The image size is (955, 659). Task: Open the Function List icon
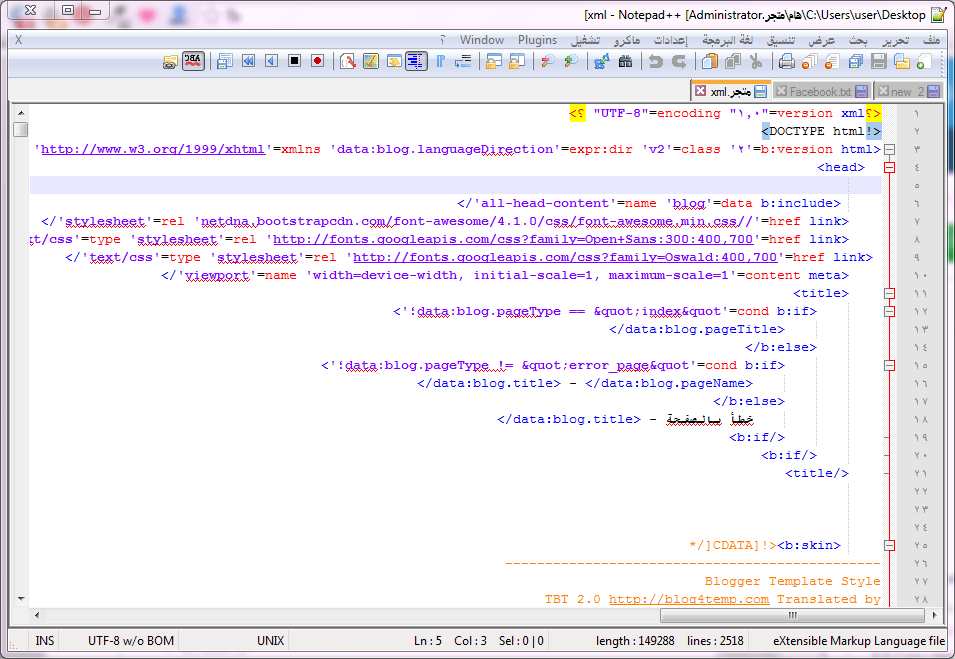click(x=348, y=61)
